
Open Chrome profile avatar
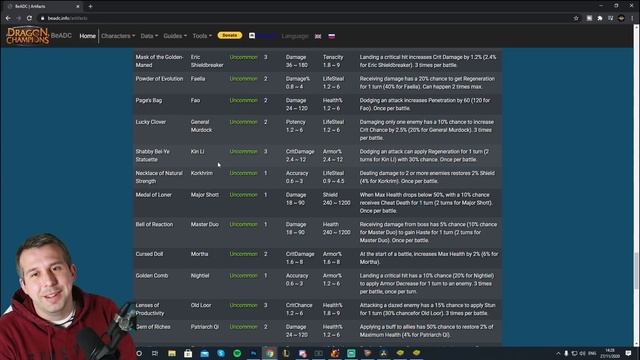point(621,18)
